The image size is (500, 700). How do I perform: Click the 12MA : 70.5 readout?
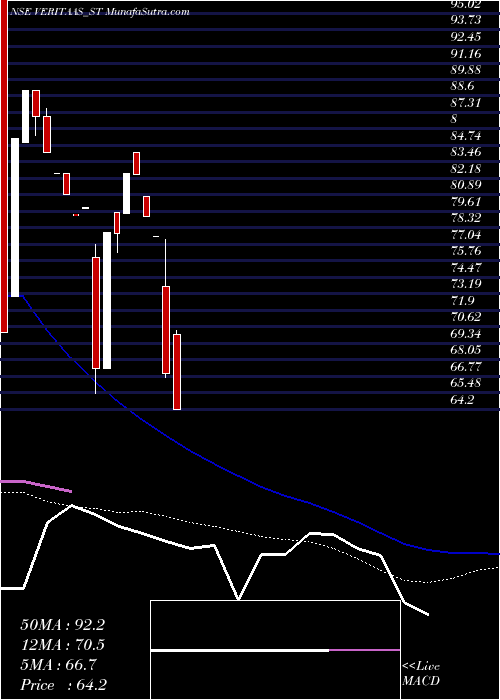click(63, 645)
